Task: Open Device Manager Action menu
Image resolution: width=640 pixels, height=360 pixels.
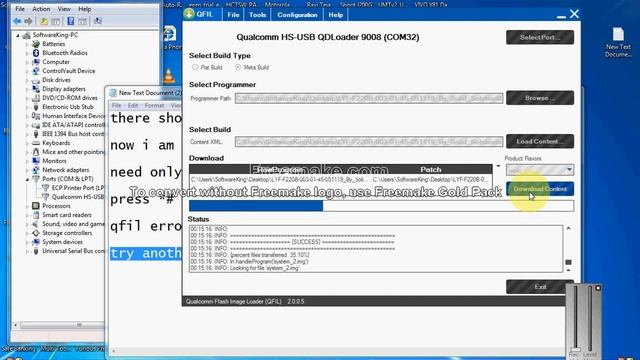Action: (x=41, y=9)
